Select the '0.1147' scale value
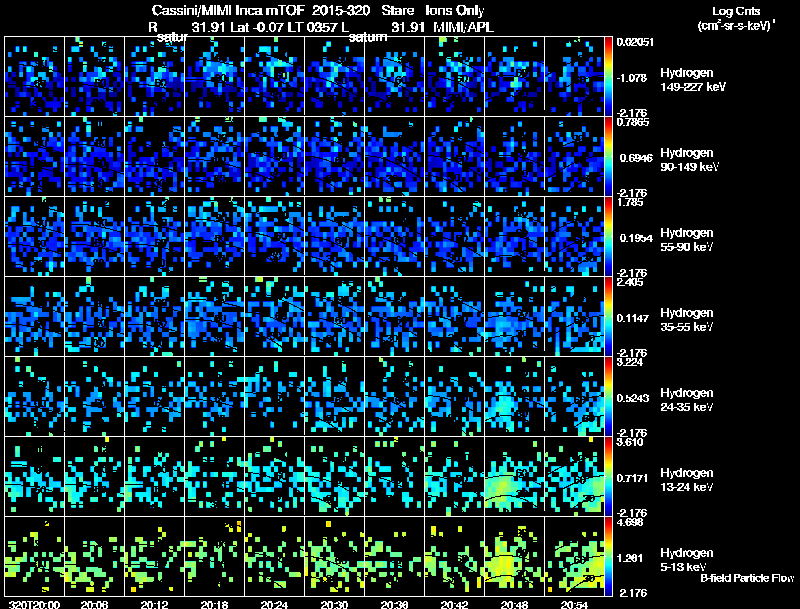Image resolution: width=800 pixels, height=609 pixels. pos(633,318)
